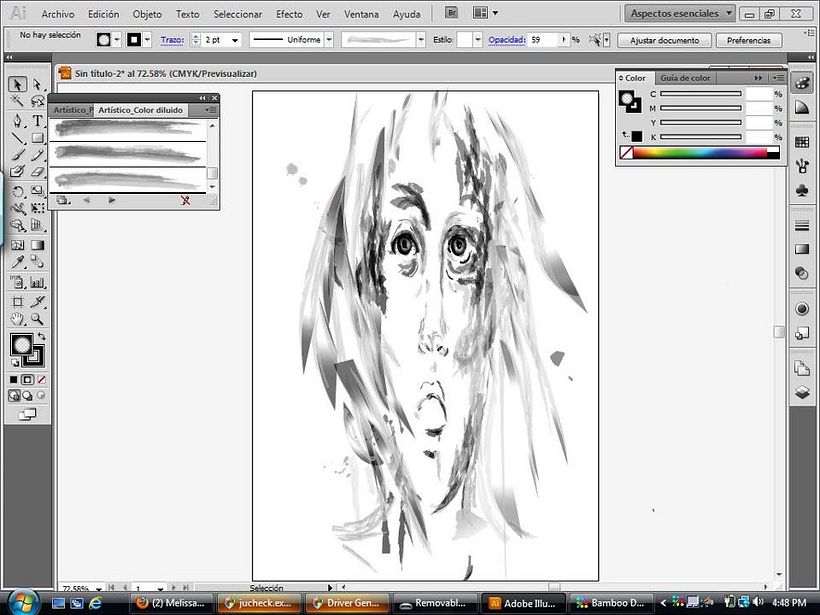Activate the Eyedropper tool
Screen dimensions: 820x615
click(17, 262)
